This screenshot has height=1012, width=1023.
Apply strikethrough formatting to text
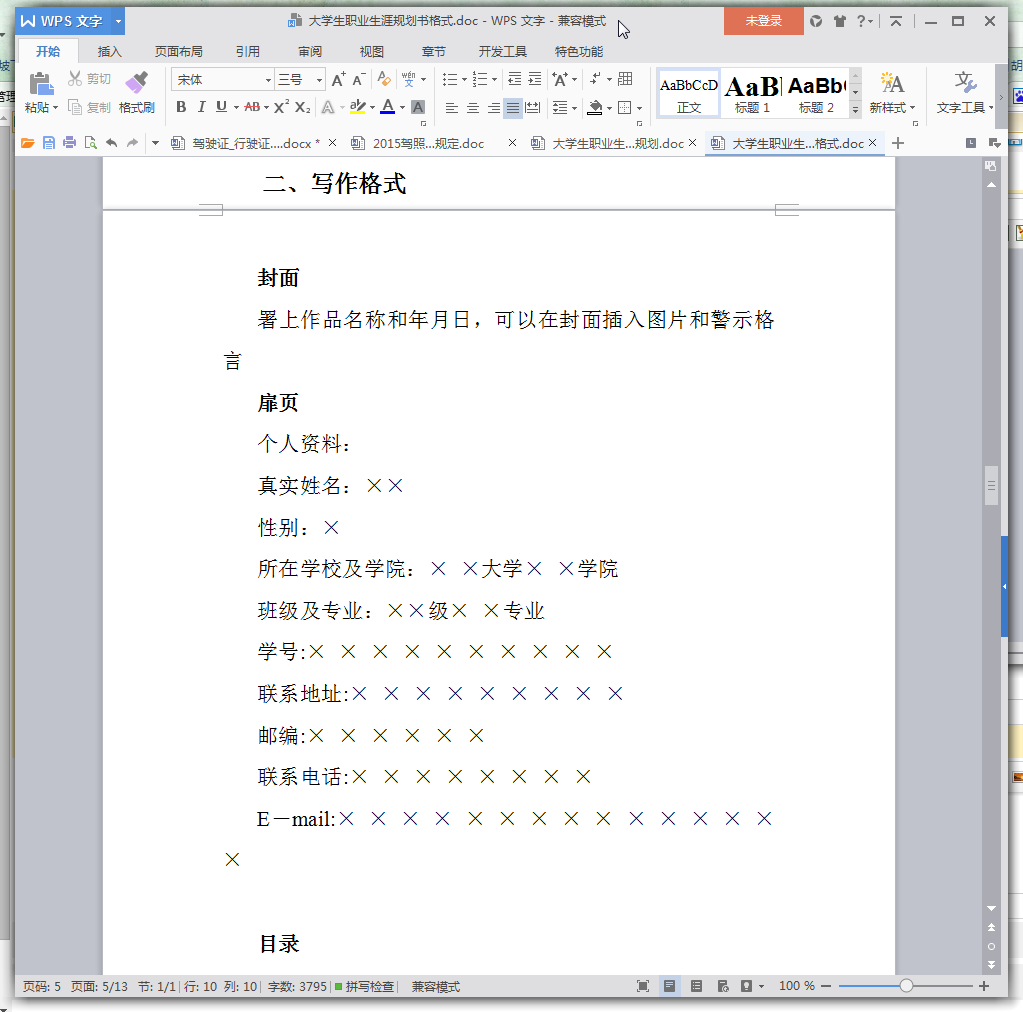250,107
